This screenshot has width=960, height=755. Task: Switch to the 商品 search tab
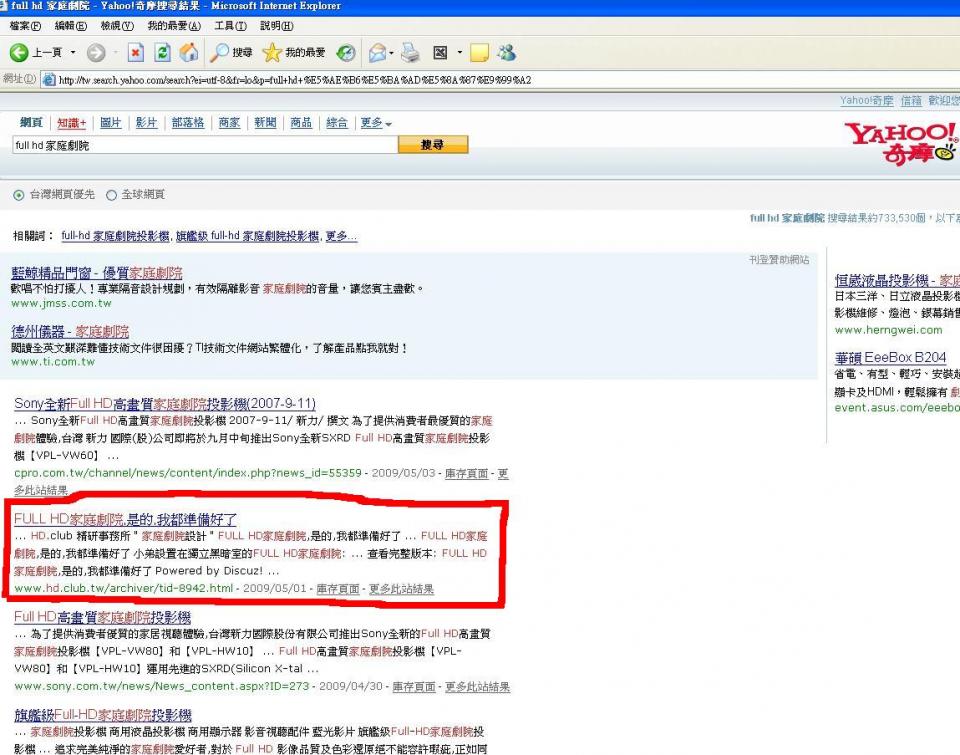tap(301, 122)
